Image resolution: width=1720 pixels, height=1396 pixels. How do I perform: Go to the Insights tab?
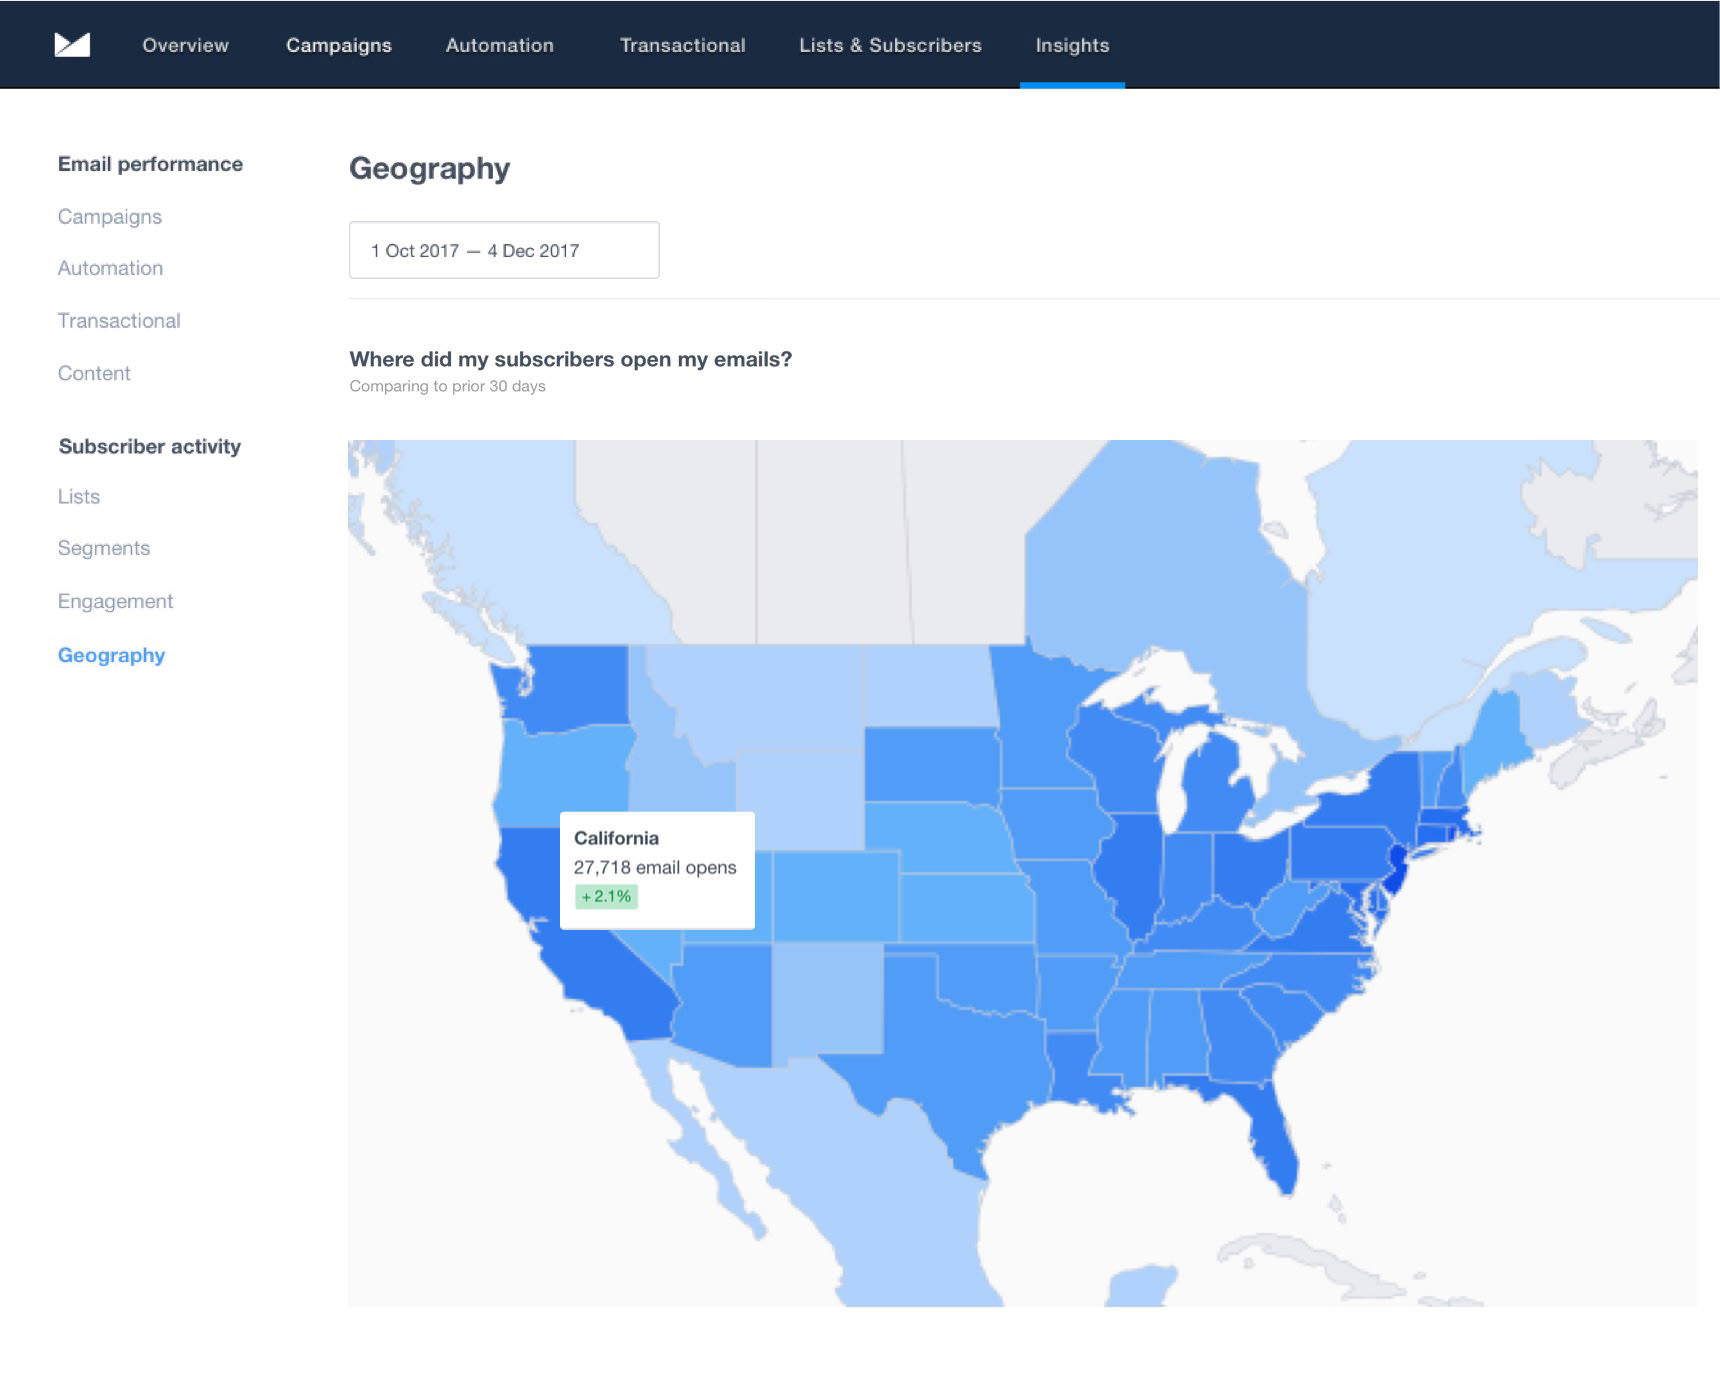[1072, 45]
